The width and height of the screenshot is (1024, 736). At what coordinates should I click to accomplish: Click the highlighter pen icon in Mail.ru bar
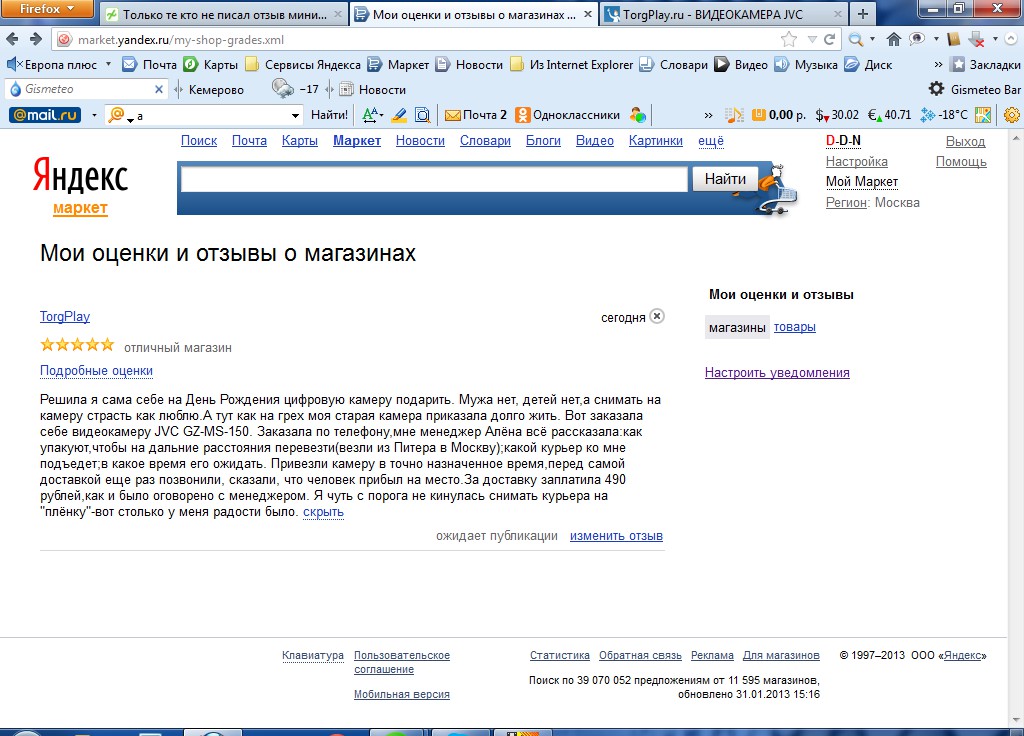[399, 115]
